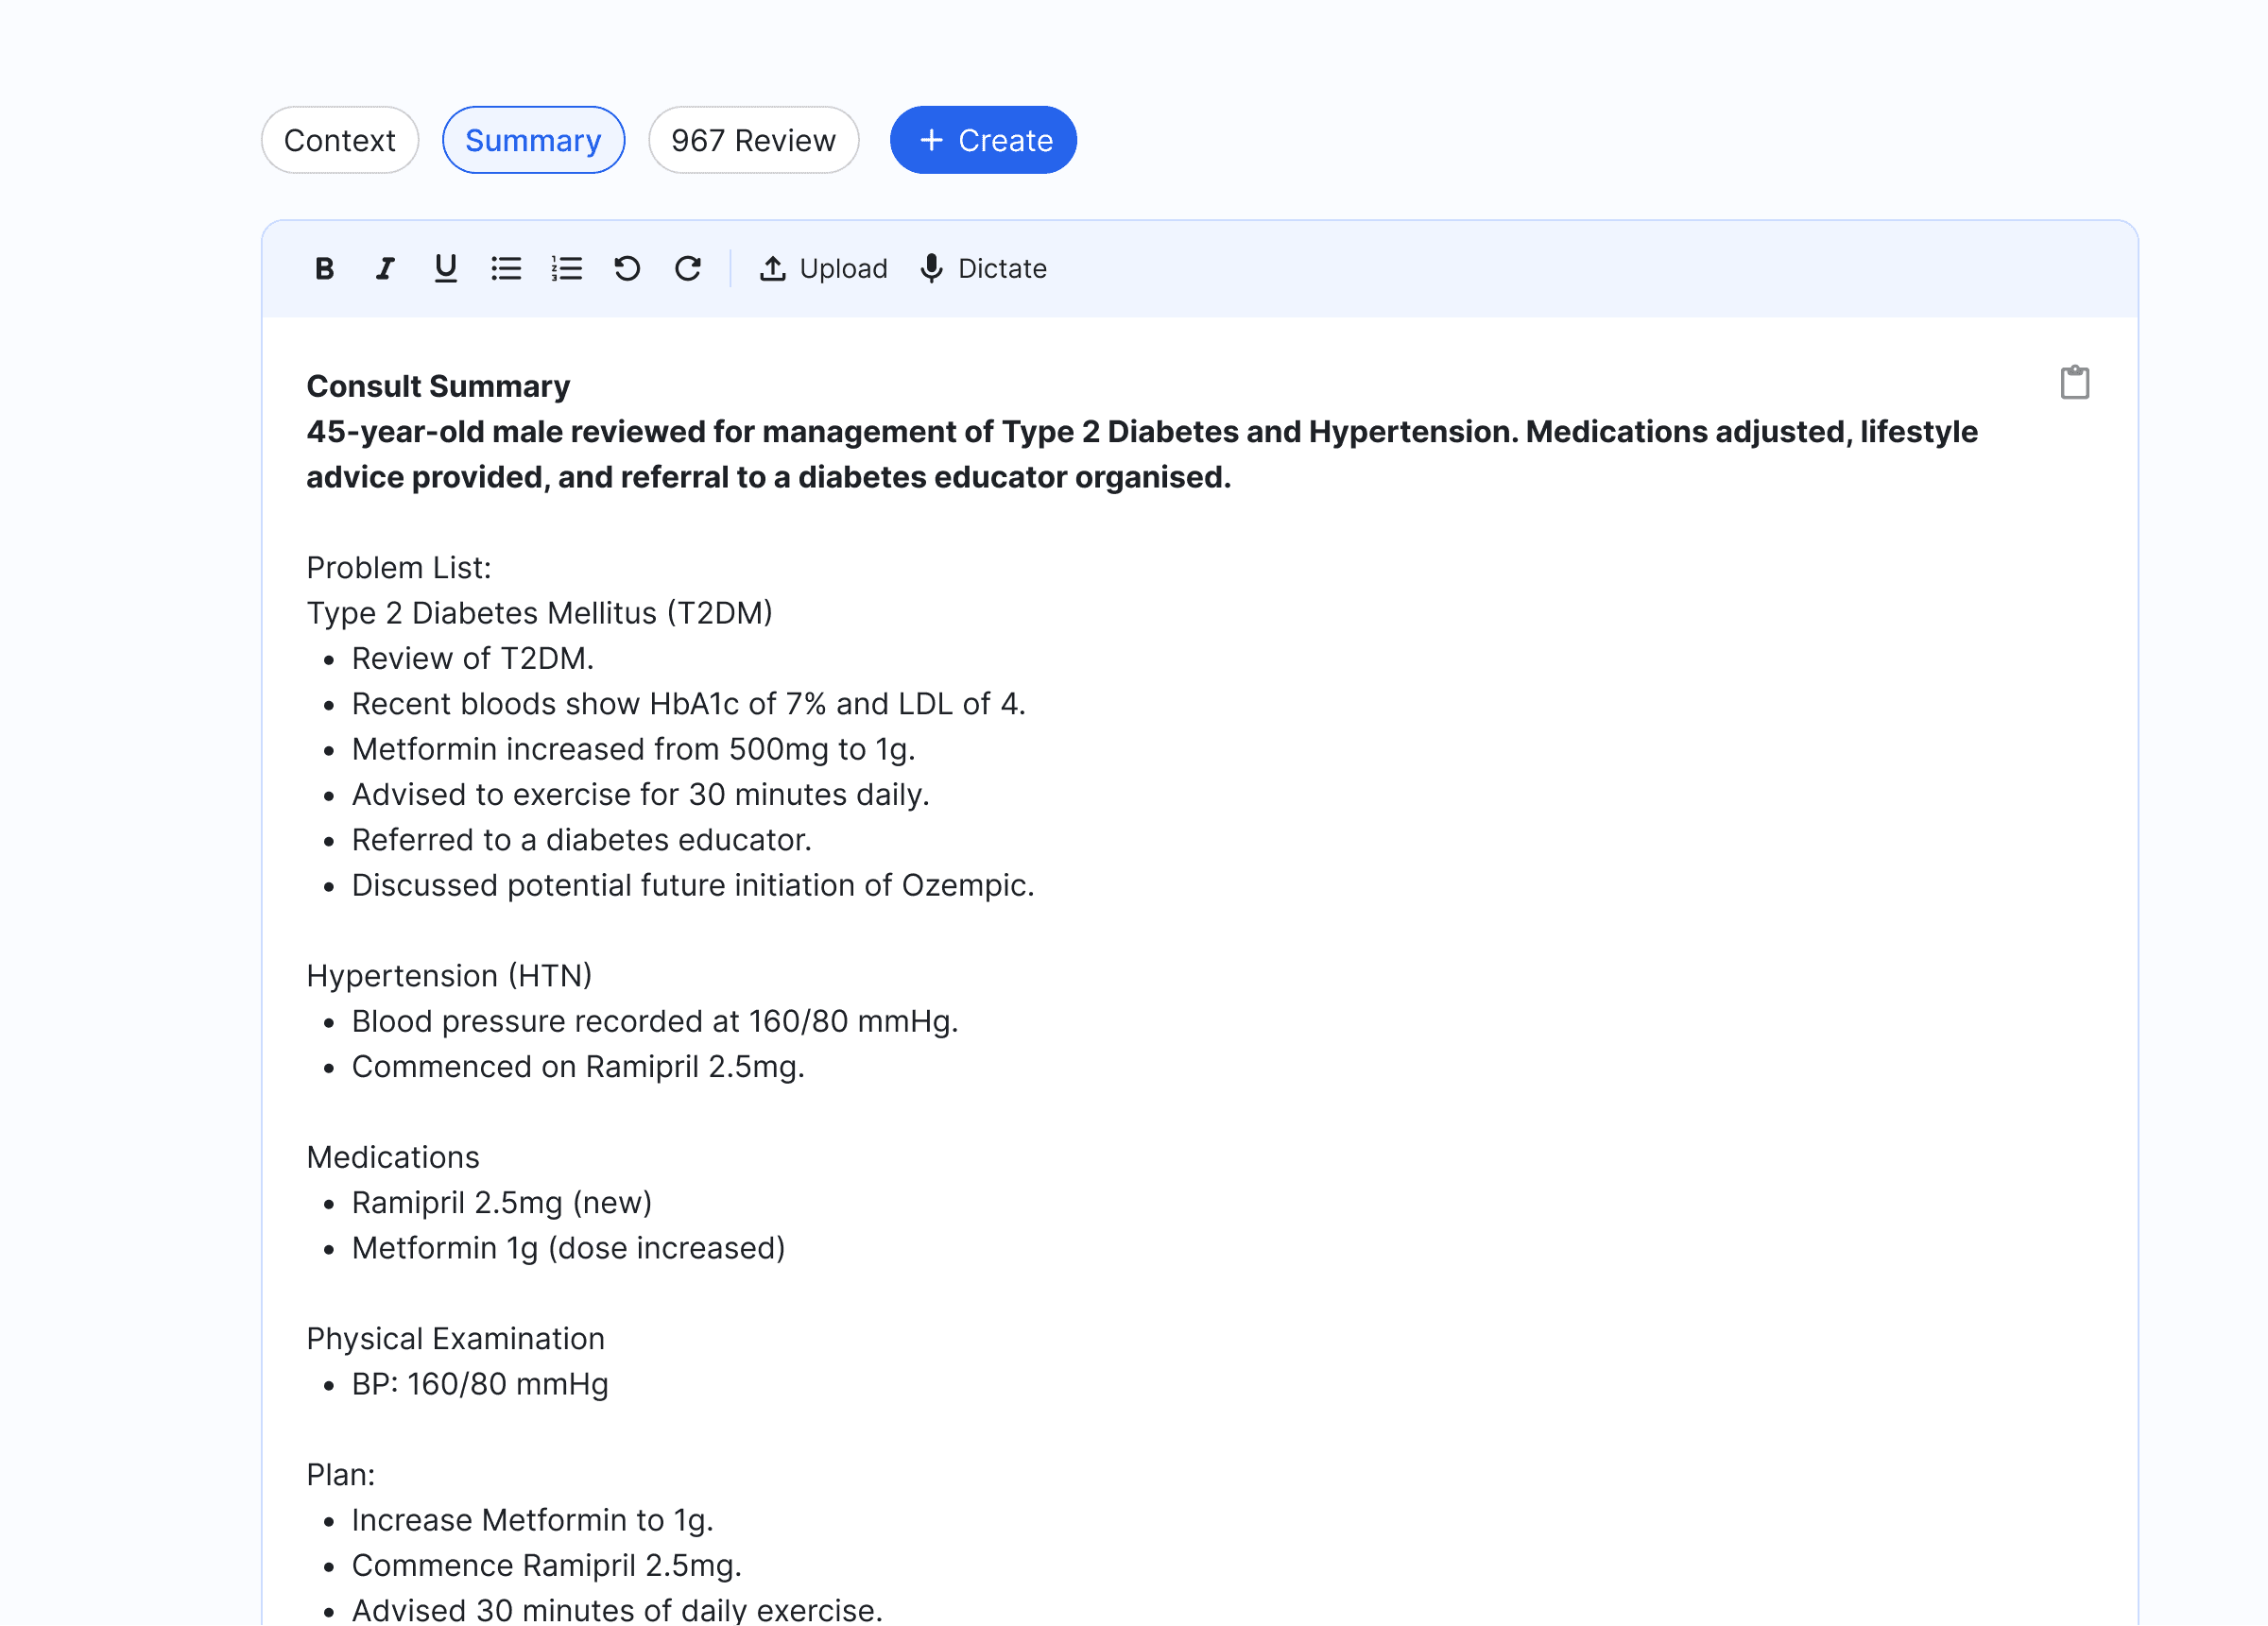Viewport: 2268px width, 1626px height.
Task: Insert a numbered list
Action: (567, 268)
